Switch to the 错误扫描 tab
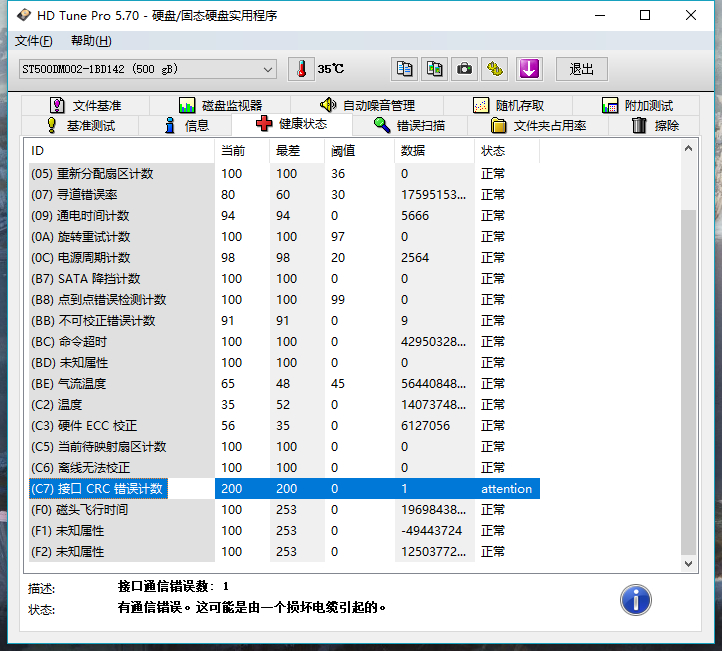The image size is (722, 651). tap(410, 125)
